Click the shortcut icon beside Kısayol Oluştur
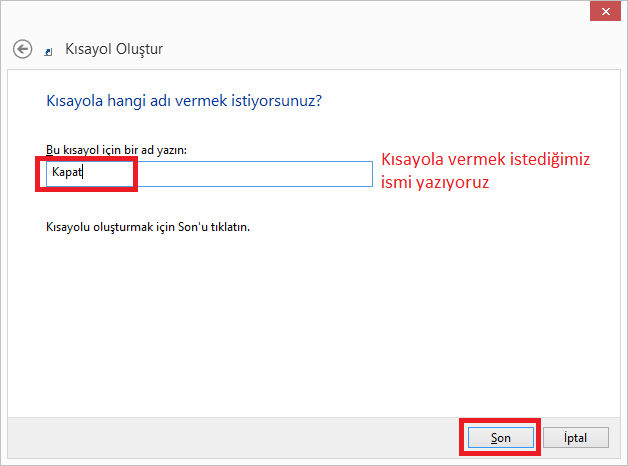The height and width of the screenshot is (466, 628). (x=49, y=50)
